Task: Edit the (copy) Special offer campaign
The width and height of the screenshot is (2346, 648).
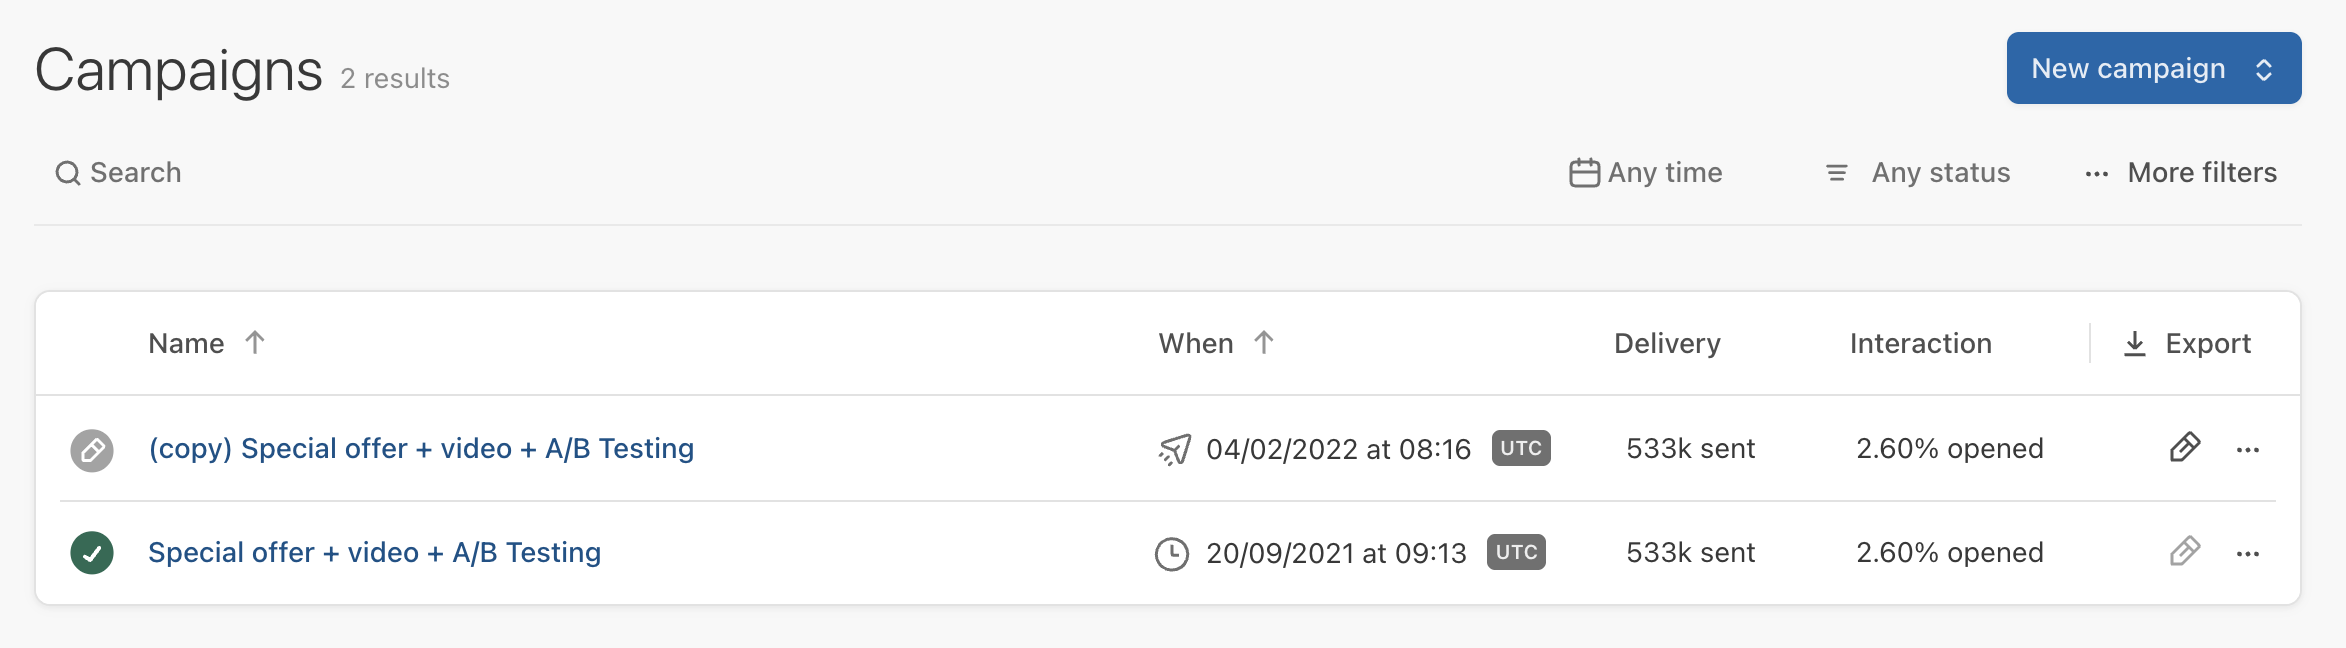Action: pyautogui.click(x=2185, y=448)
